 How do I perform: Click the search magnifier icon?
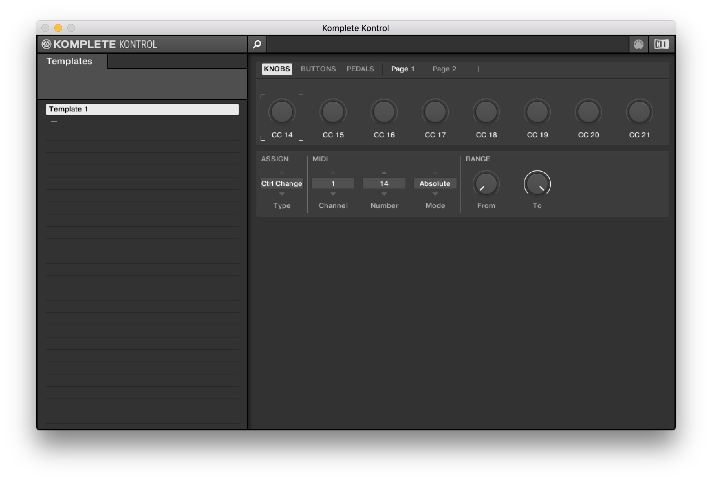257,44
